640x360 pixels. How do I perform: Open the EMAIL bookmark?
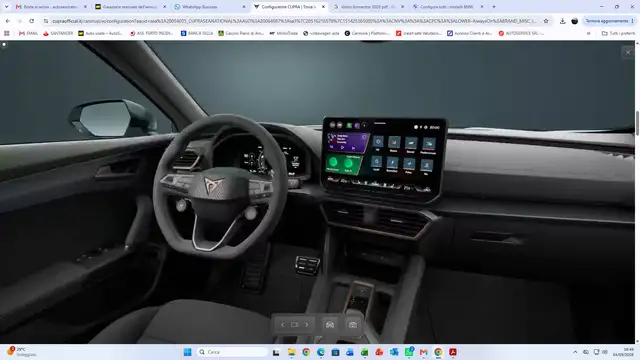tap(28, 33)
